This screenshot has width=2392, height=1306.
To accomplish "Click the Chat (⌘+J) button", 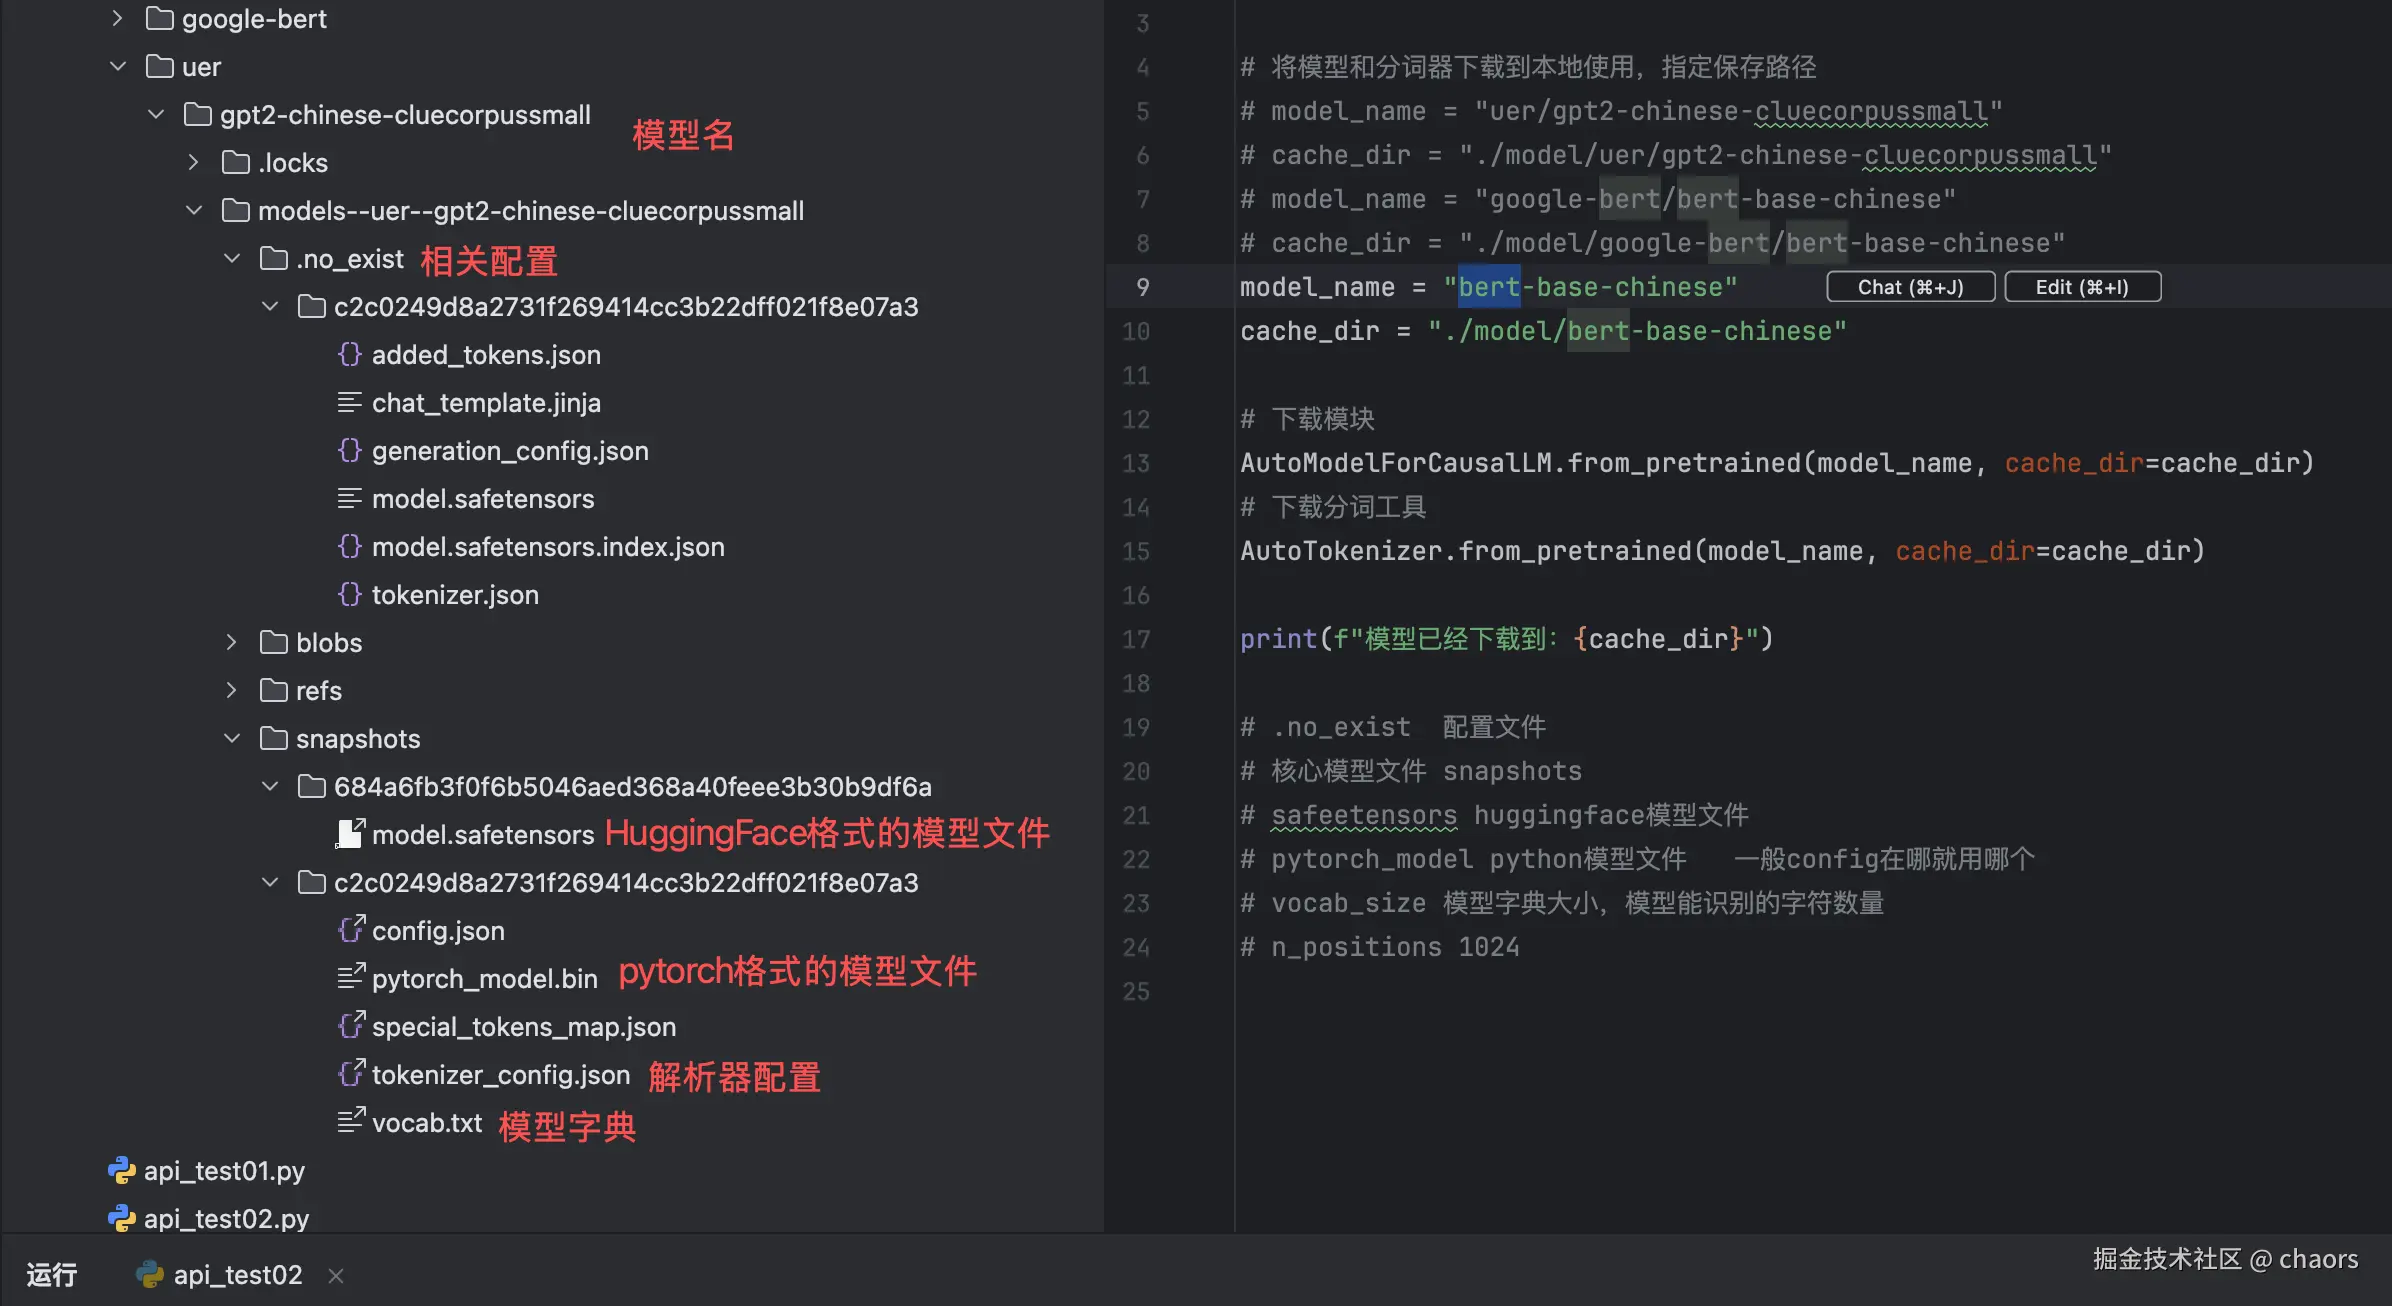I will [x=1910, y=287].
